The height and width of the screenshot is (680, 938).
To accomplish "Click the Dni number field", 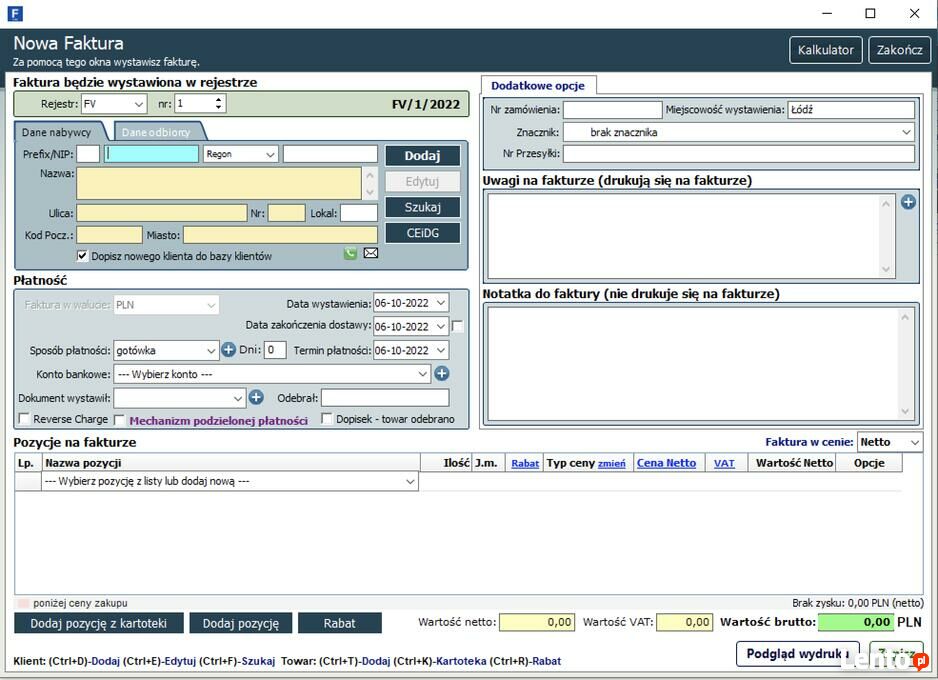I will click(275, 350).
